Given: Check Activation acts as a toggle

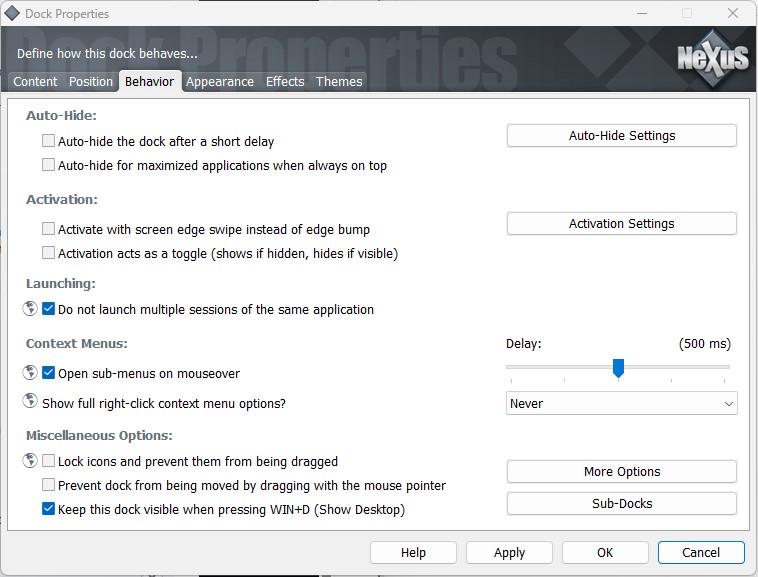Looking at the screenshot, I should click(48, 254).
